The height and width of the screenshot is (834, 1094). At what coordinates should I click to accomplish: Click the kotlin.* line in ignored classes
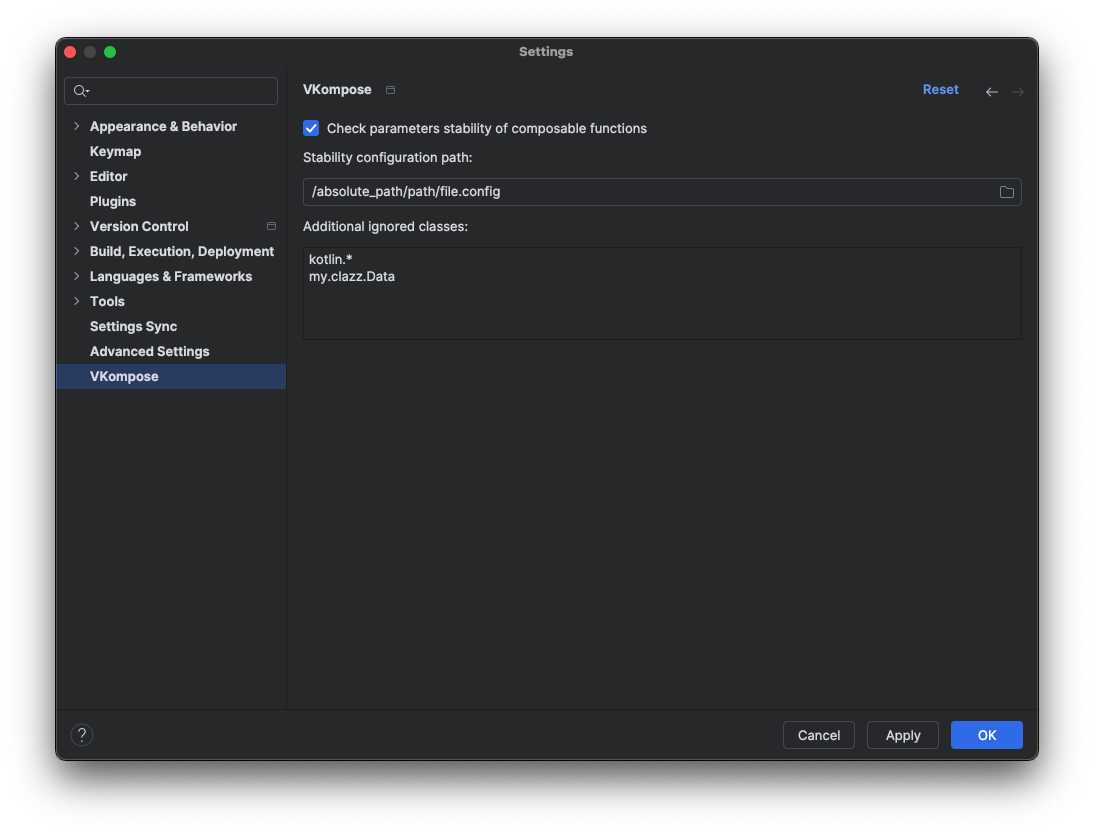pos(331,260)
